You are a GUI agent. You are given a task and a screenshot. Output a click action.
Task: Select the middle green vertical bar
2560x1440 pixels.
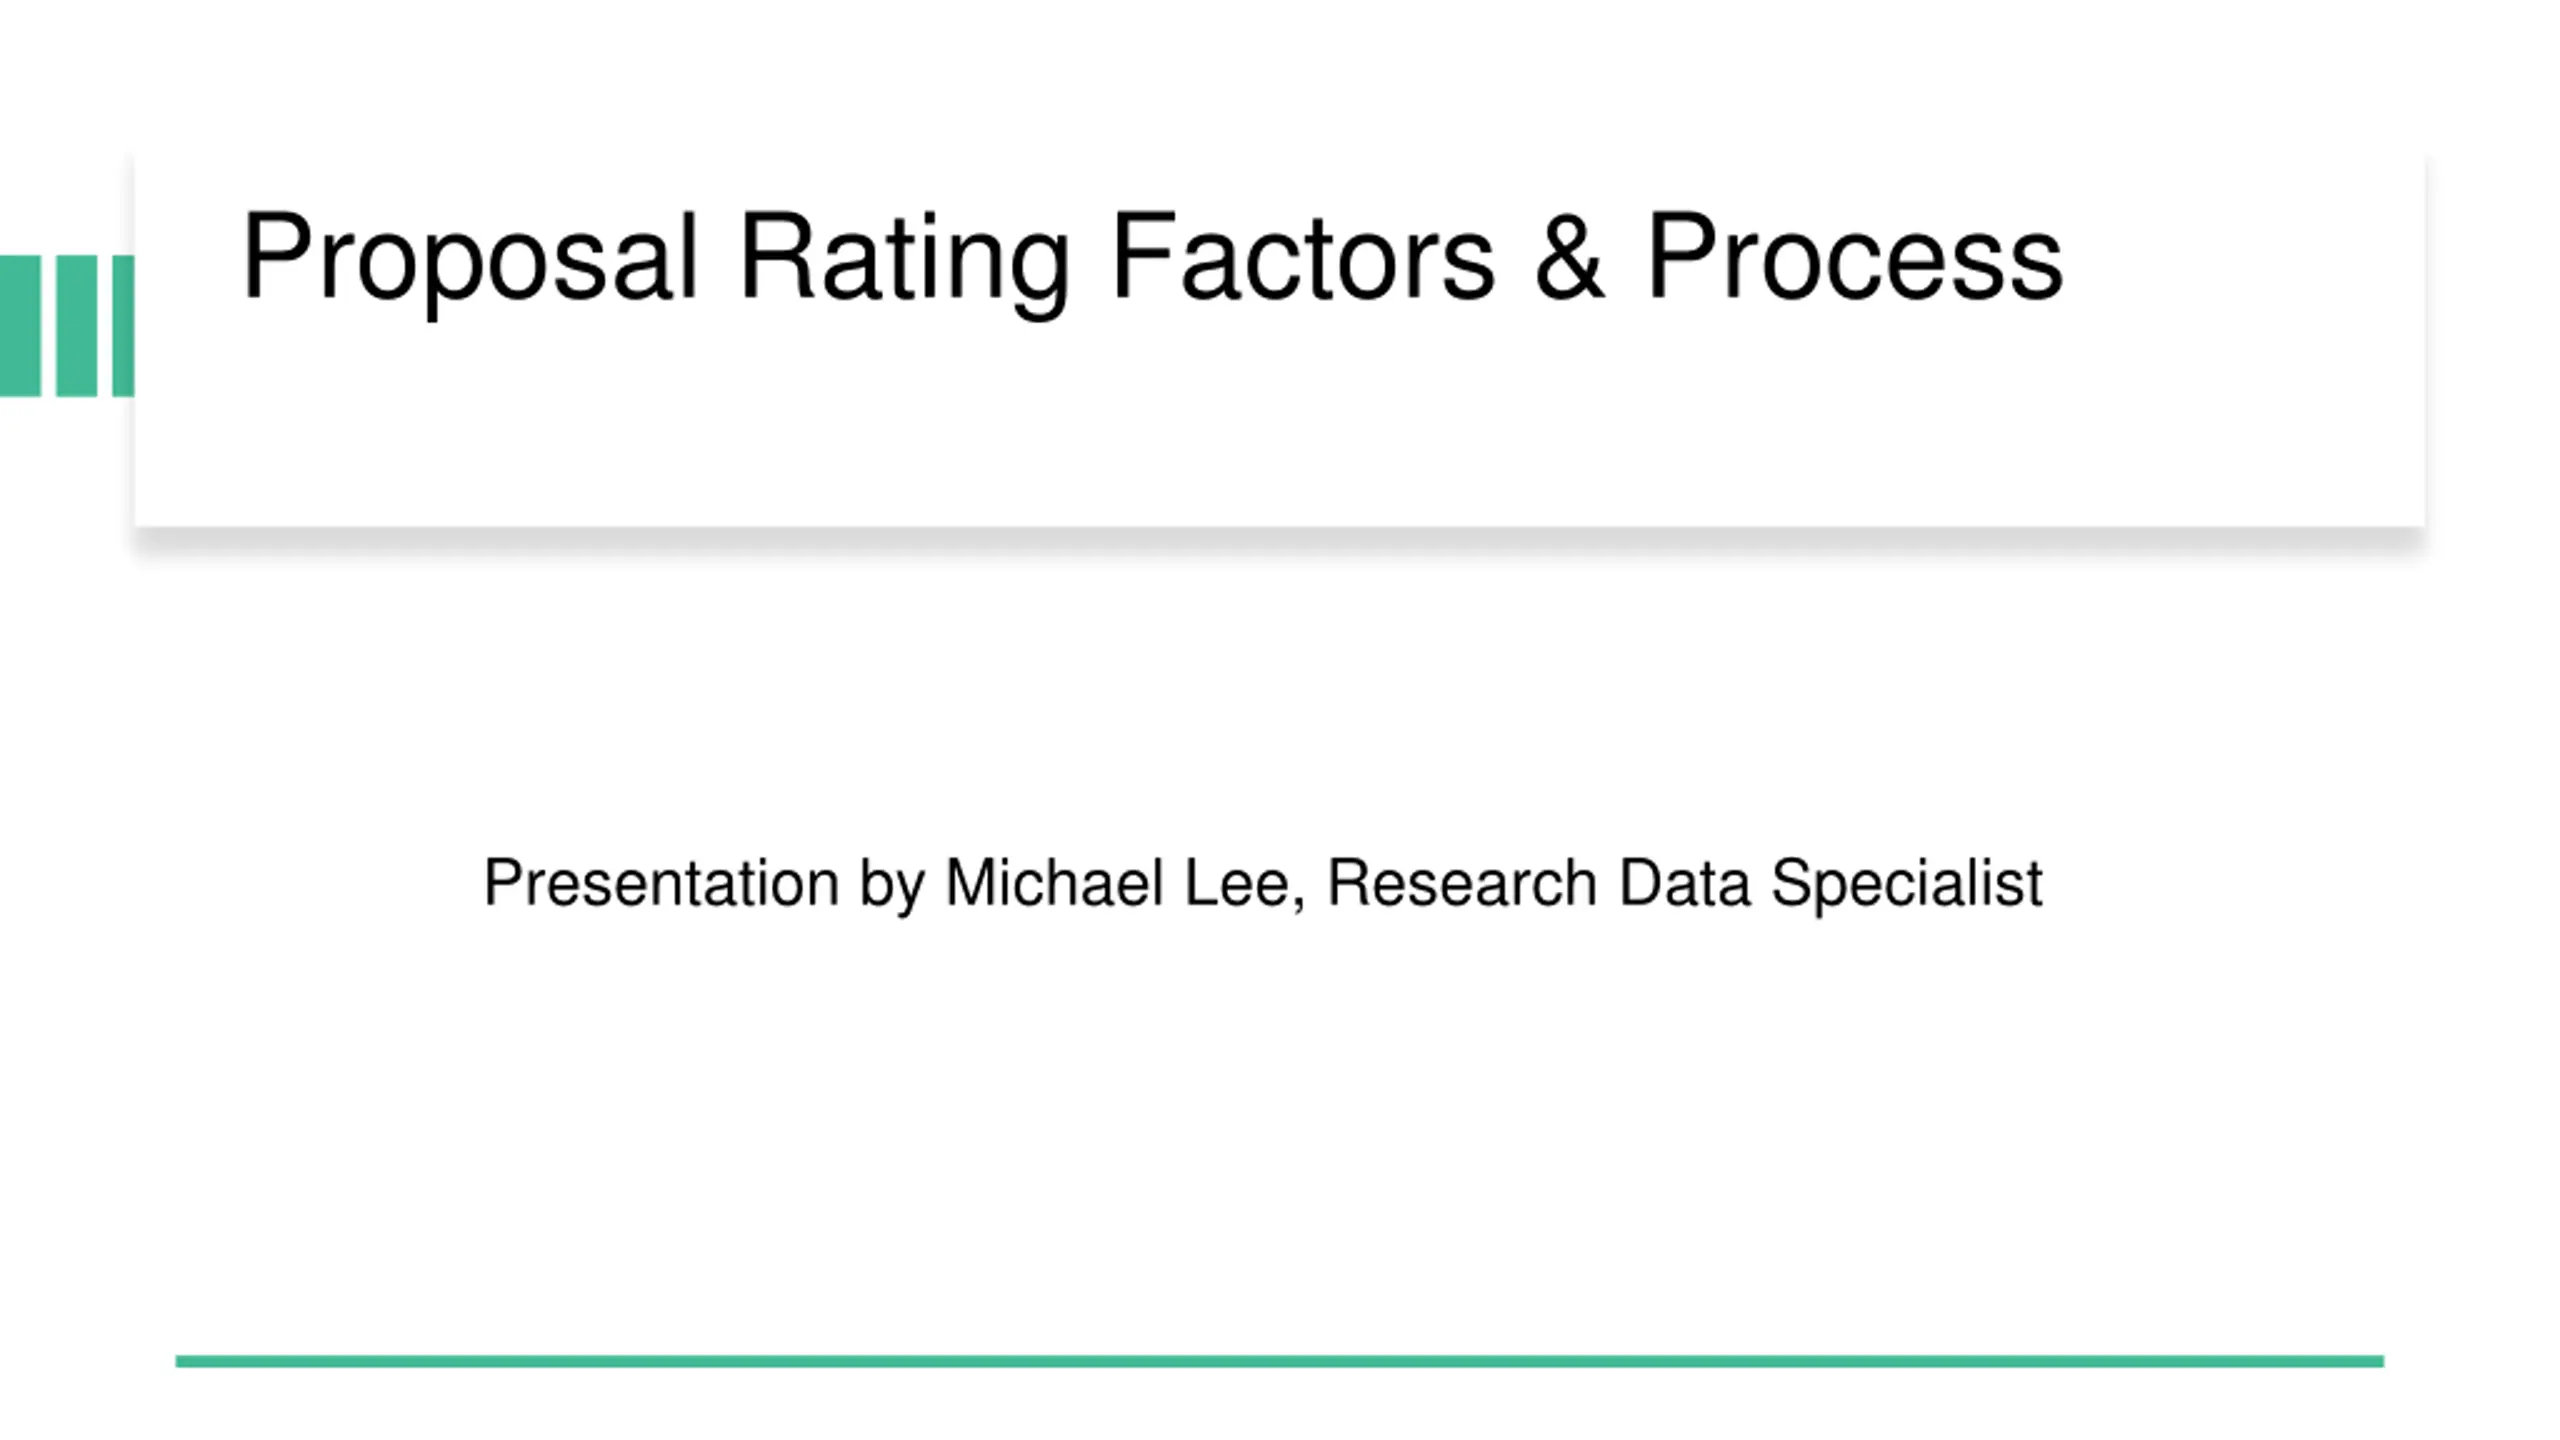click(x=76, y=326)
